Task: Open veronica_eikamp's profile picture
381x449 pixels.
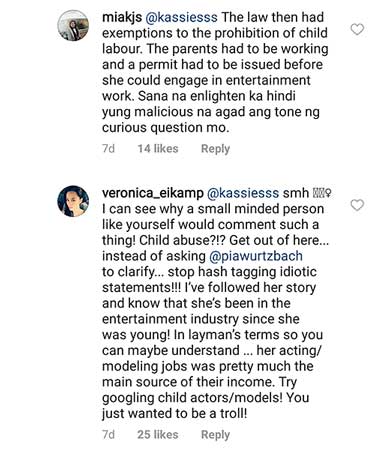Action: point(73,201)
